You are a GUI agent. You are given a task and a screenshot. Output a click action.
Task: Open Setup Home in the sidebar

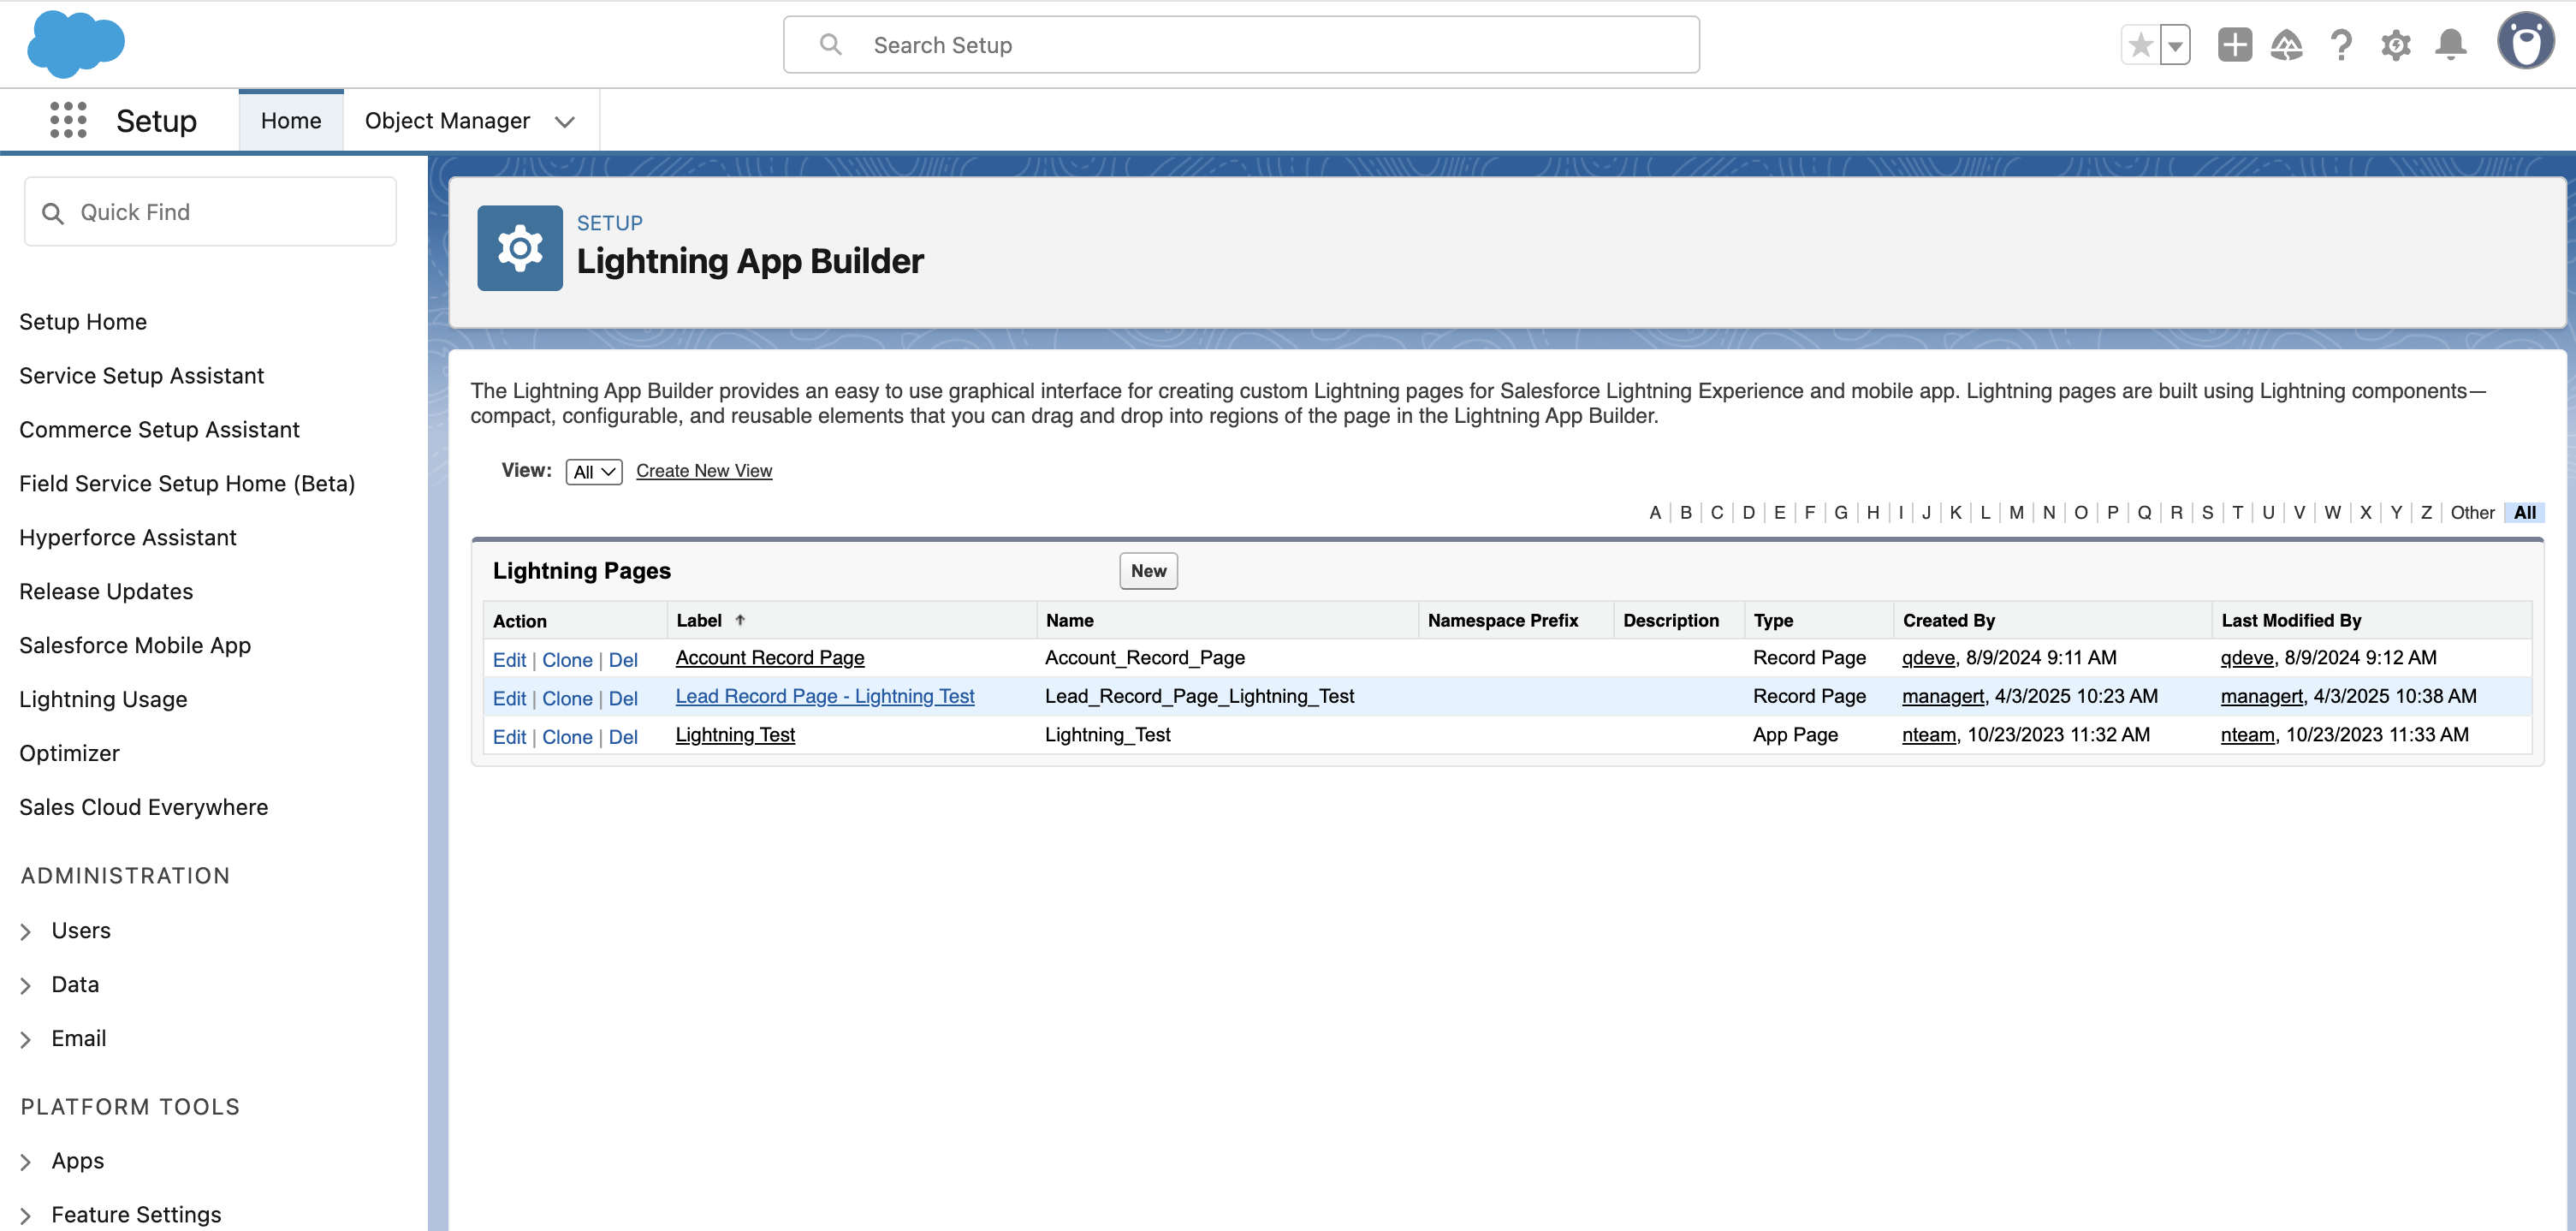(83, 322)
